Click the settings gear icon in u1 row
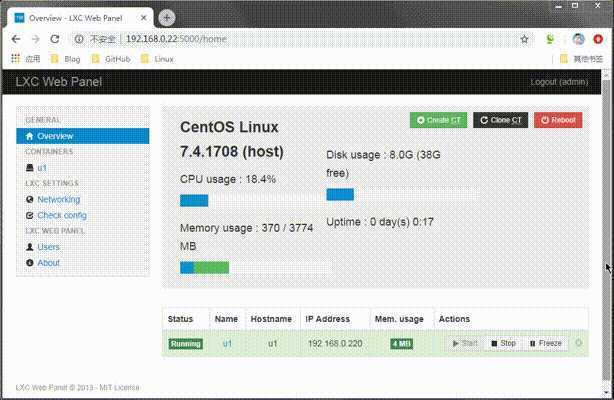 coord(579,343)
